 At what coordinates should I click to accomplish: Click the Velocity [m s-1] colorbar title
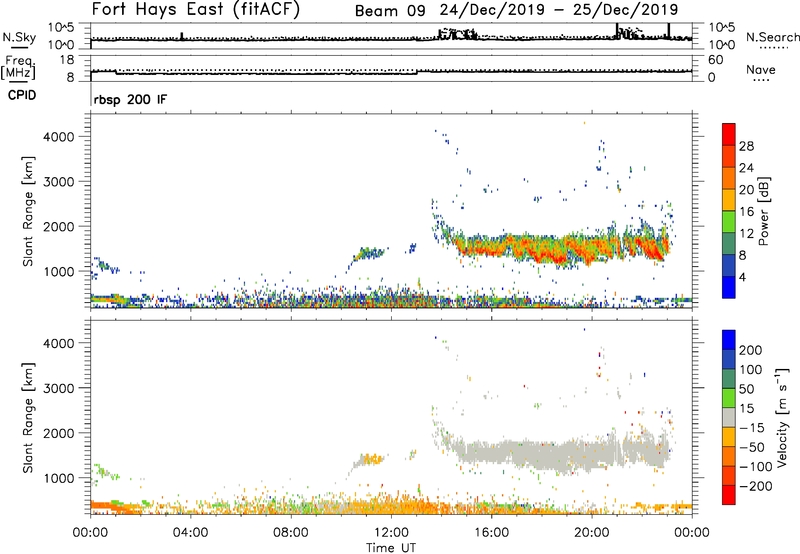point(782,417)
